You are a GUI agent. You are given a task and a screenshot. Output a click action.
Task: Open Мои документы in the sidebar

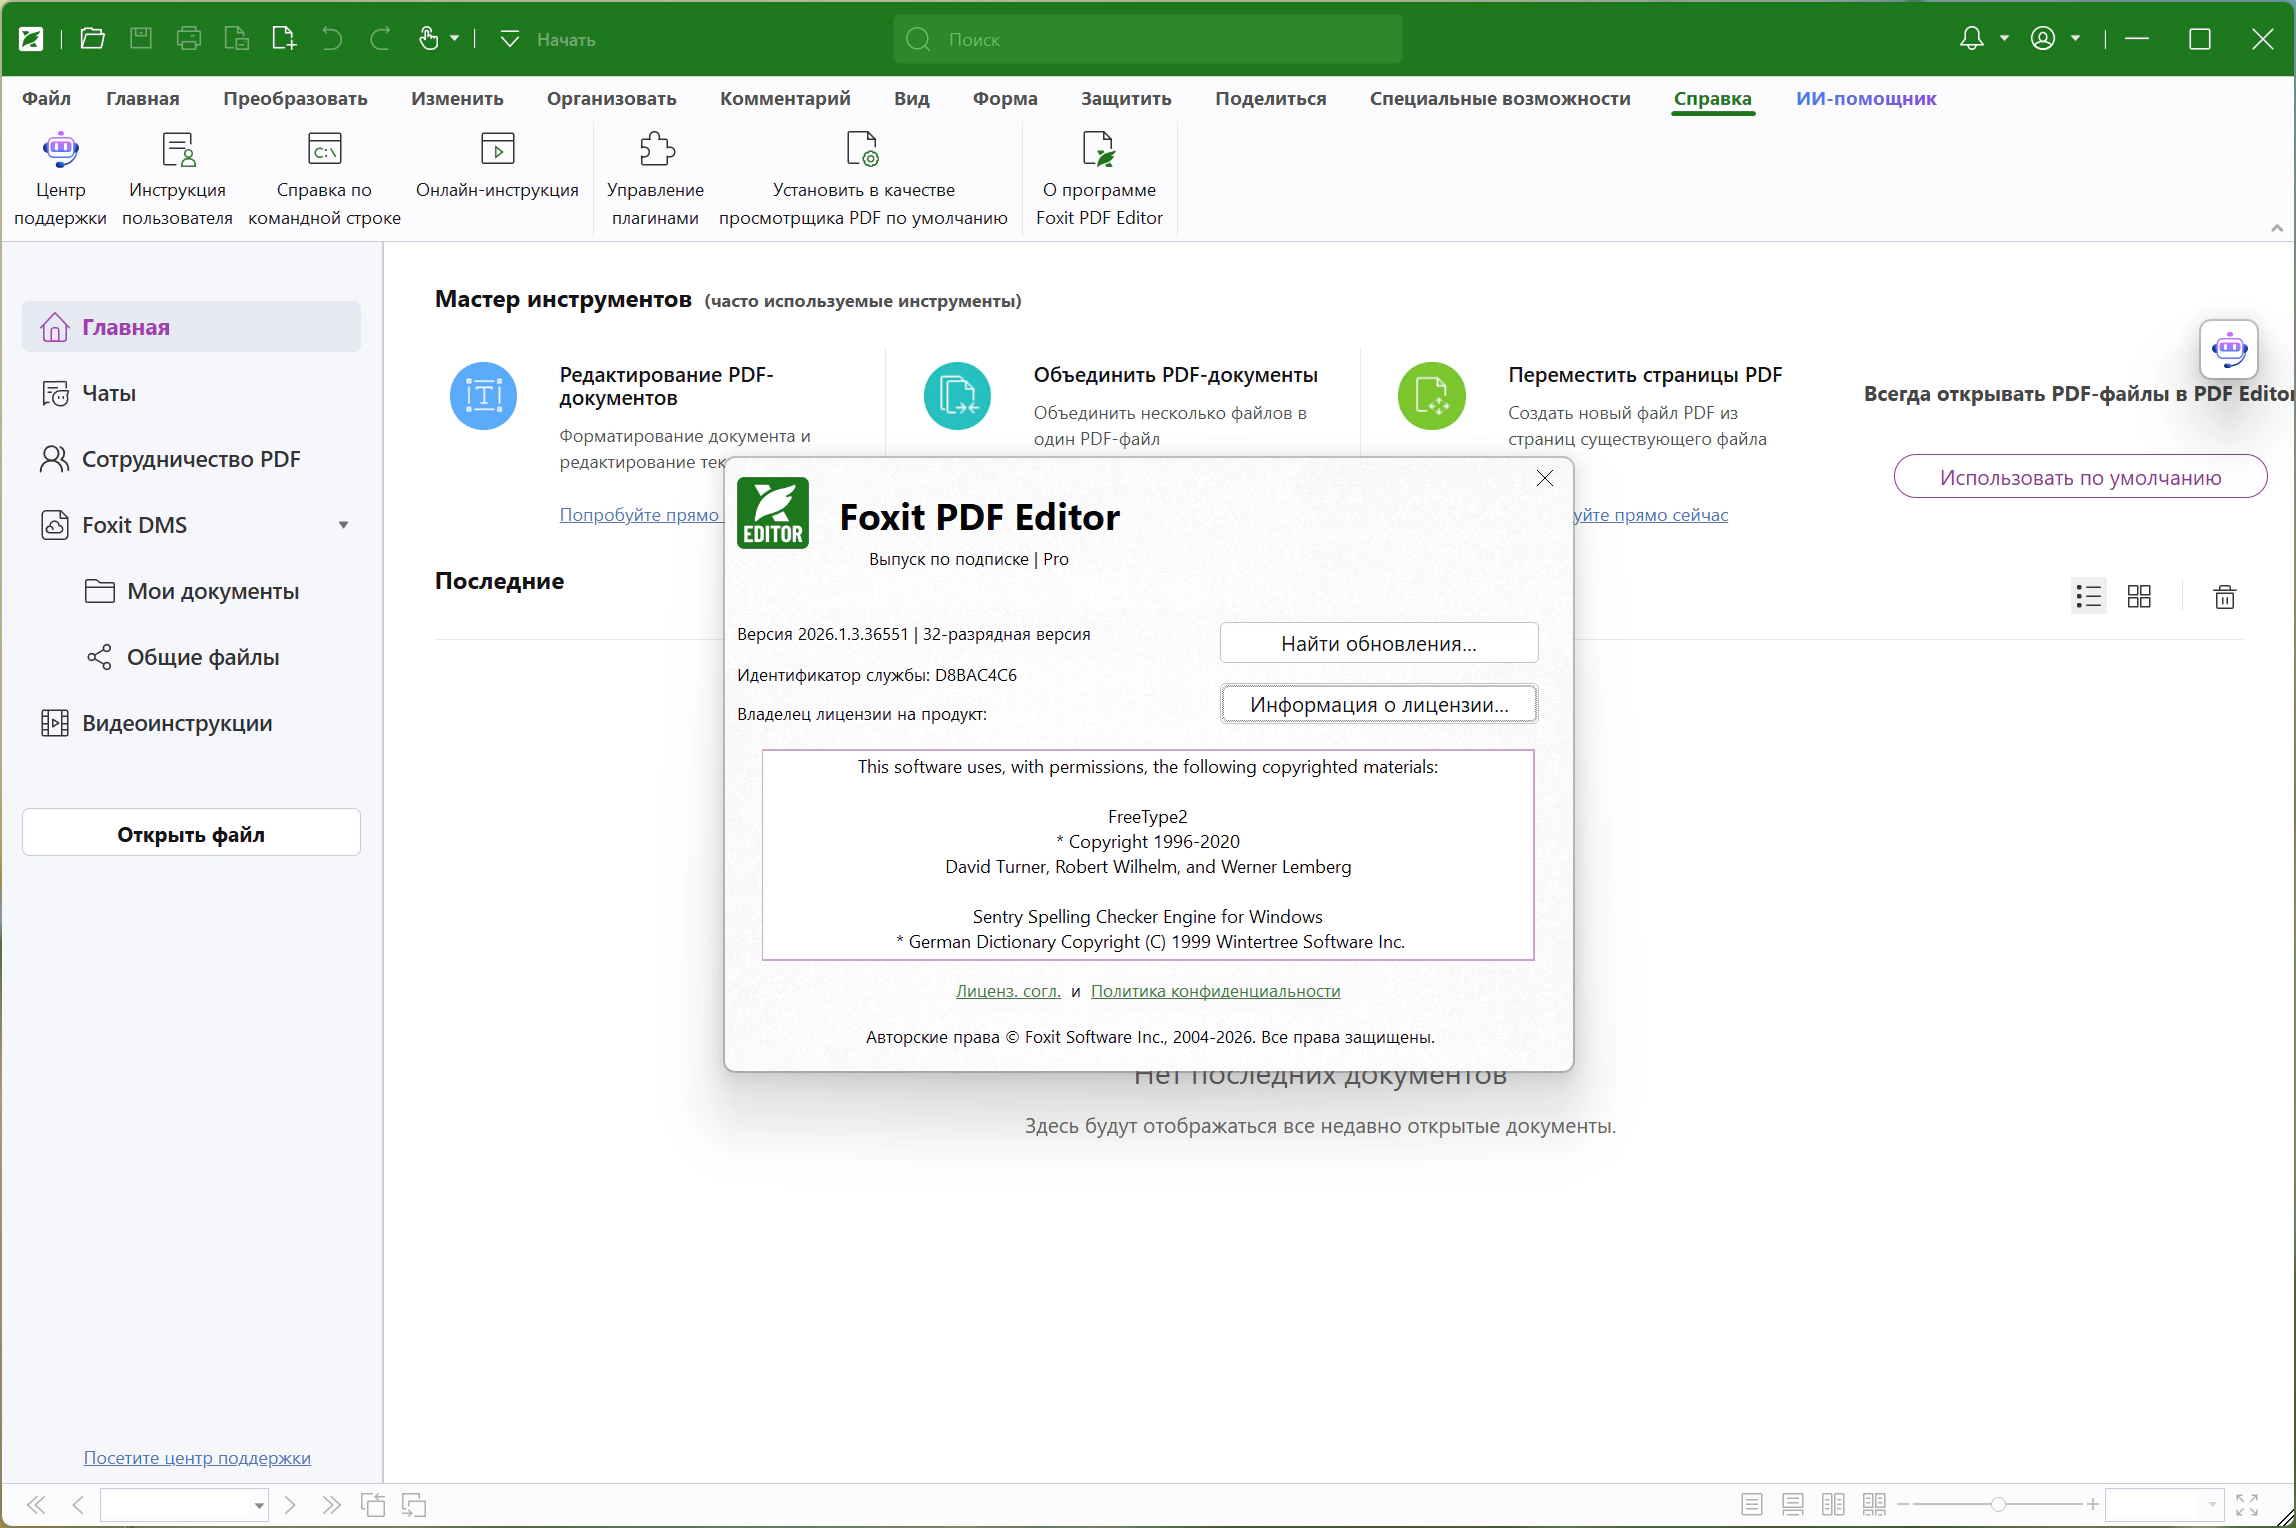pyautogui.click(x=191, y=591)
